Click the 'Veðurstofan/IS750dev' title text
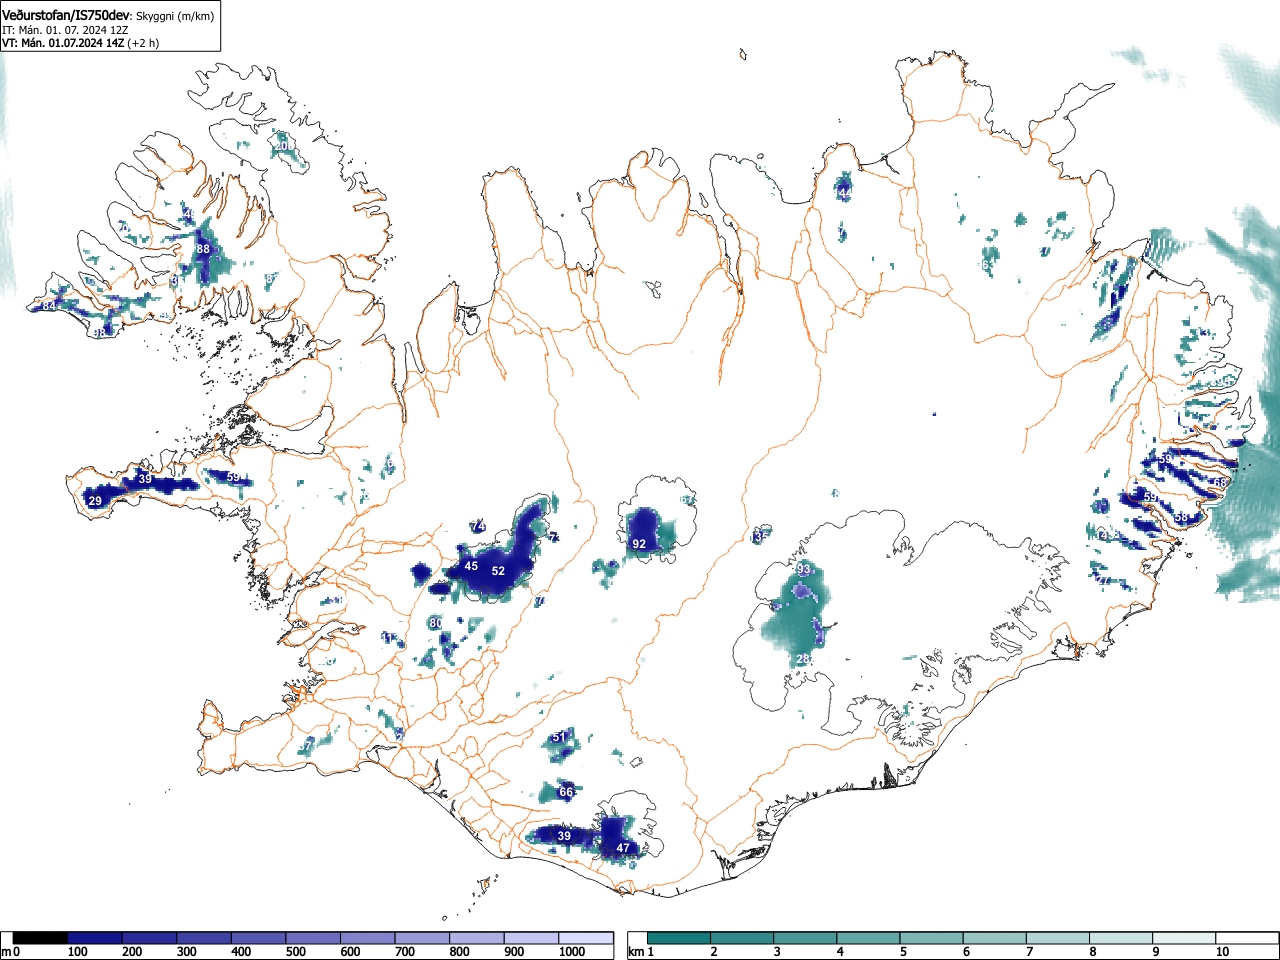The height and width of the screenshot is (960, 1280). click(67, 15)
